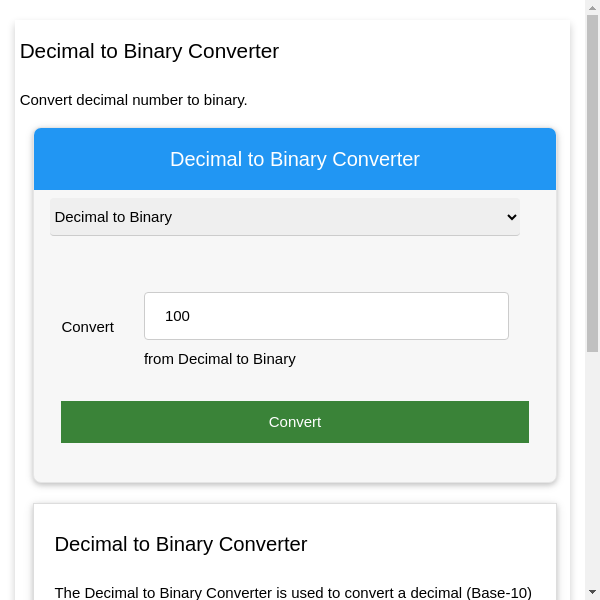This screenshot has width=600, height=600.
Task: Click the Convert label beside the input
Action: coord(88,327)
